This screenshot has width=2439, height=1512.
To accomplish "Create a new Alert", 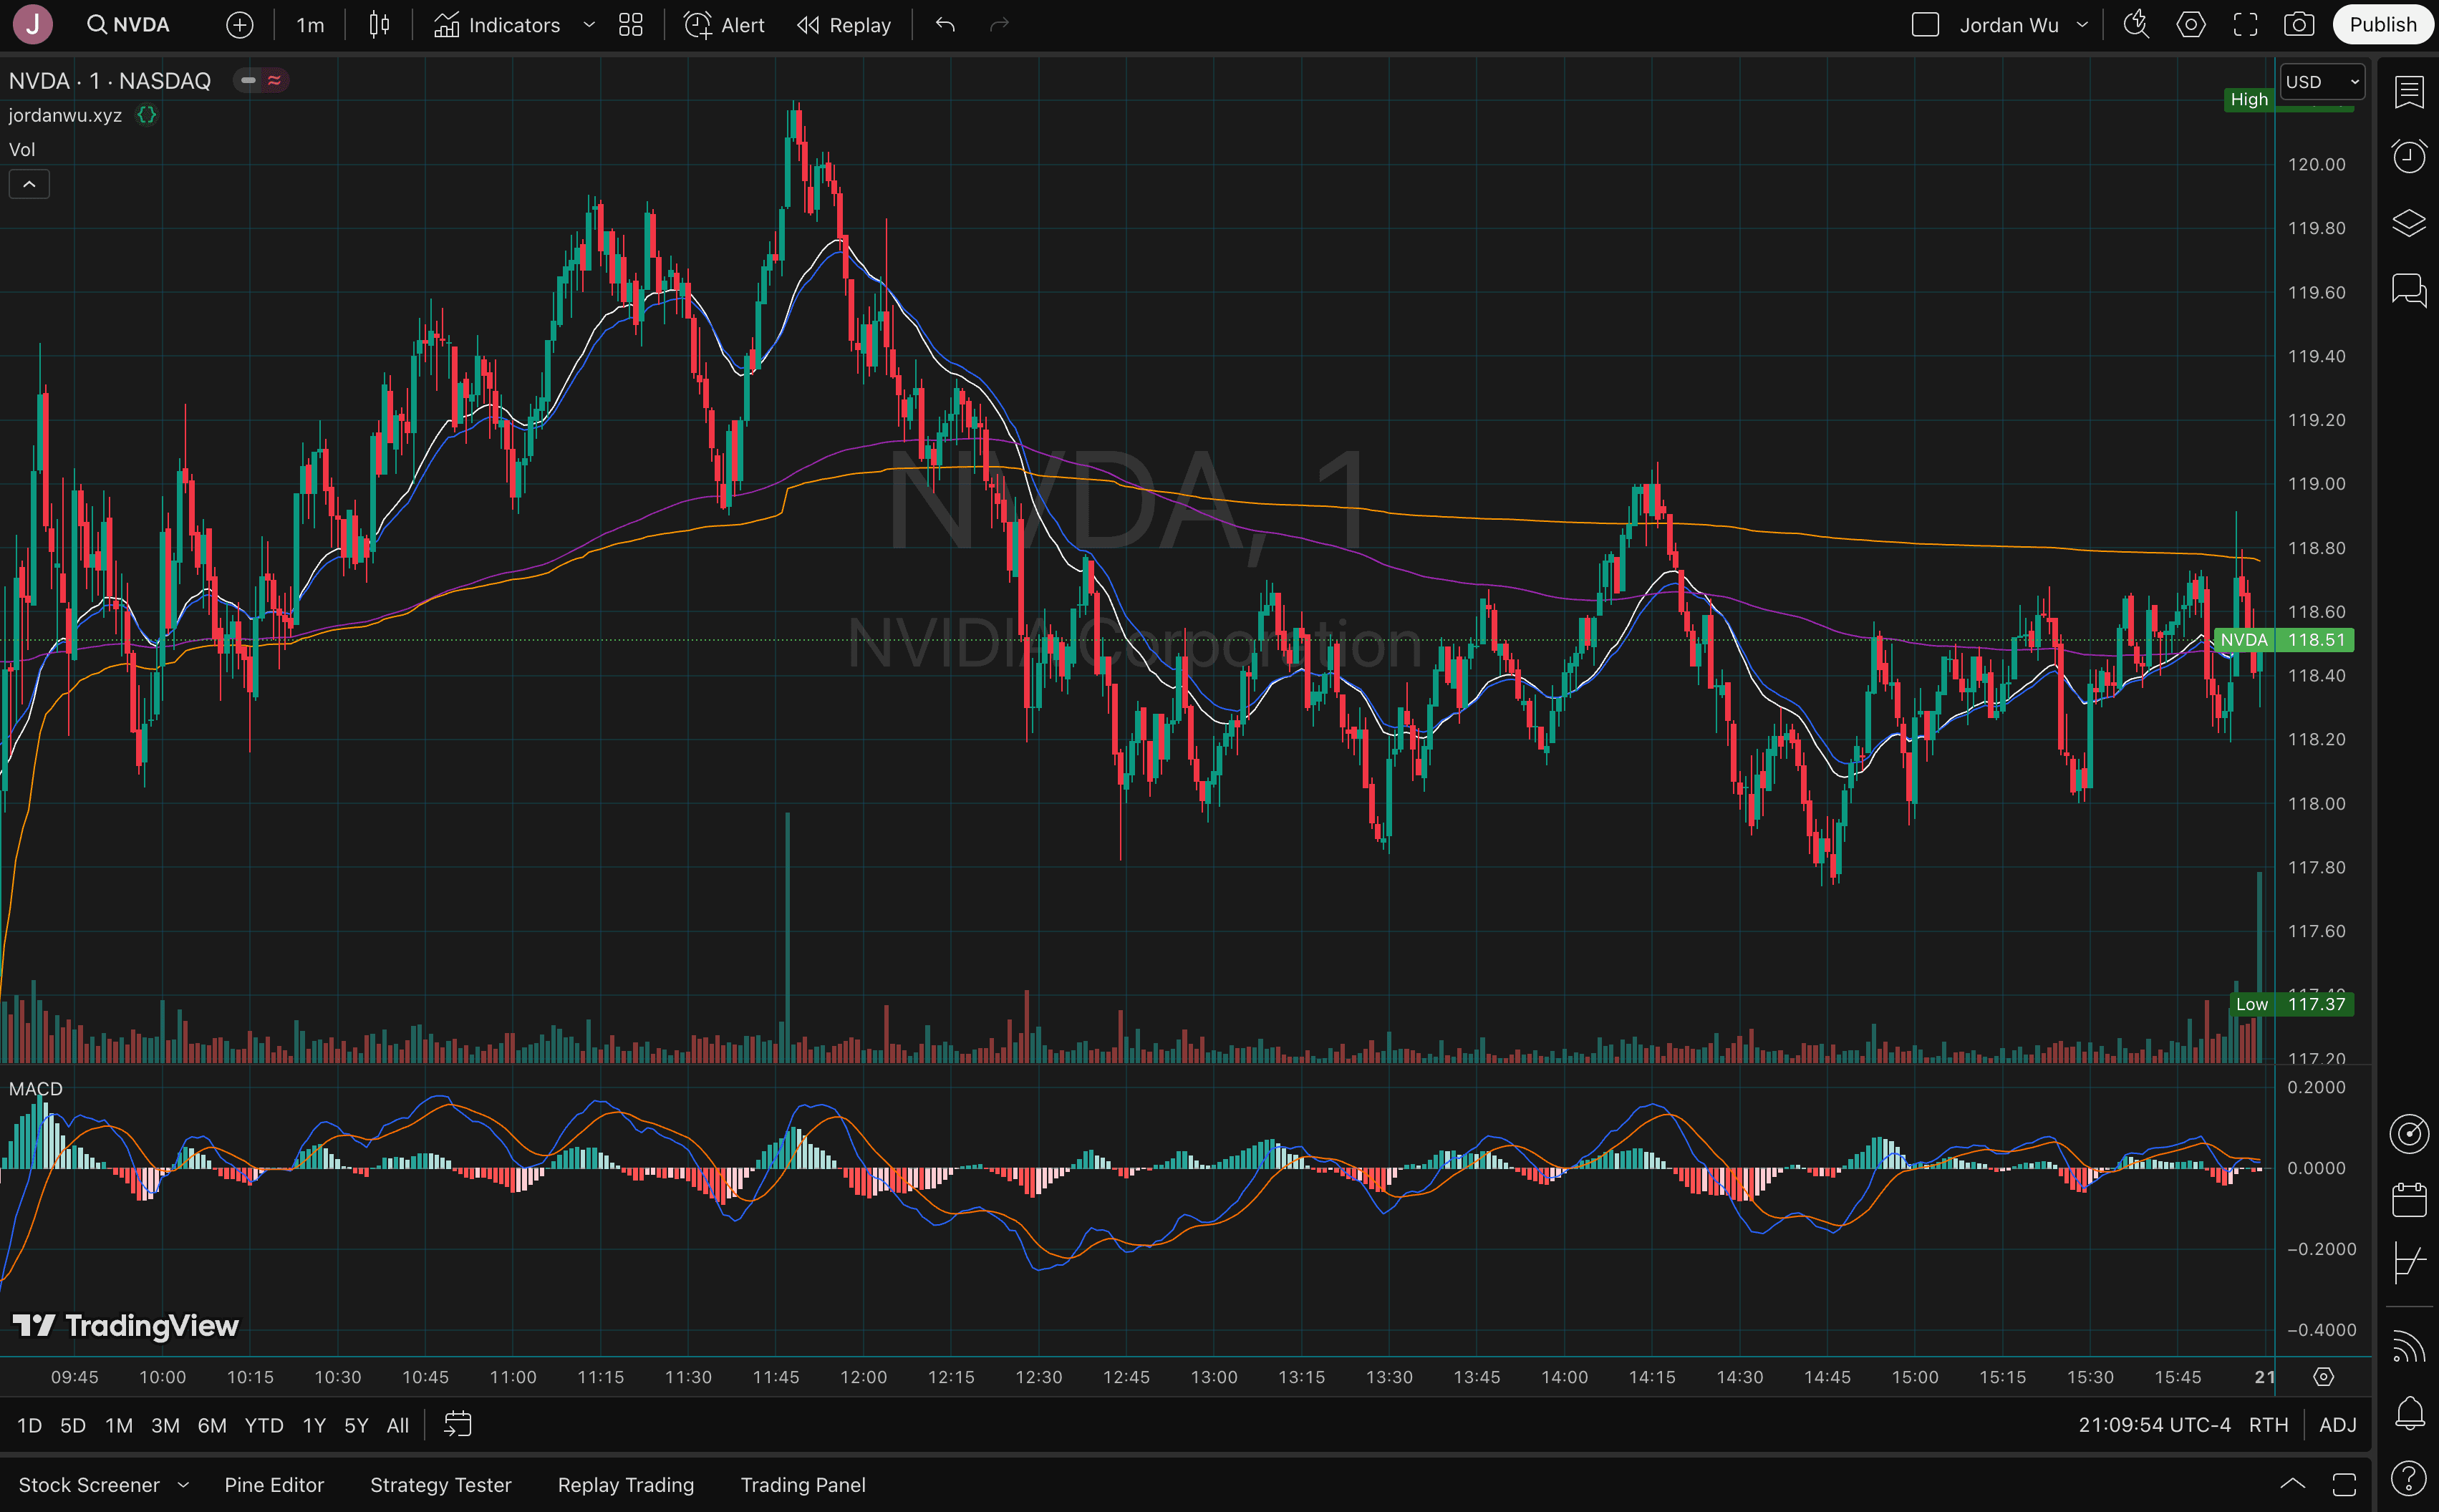I will 724,25.
